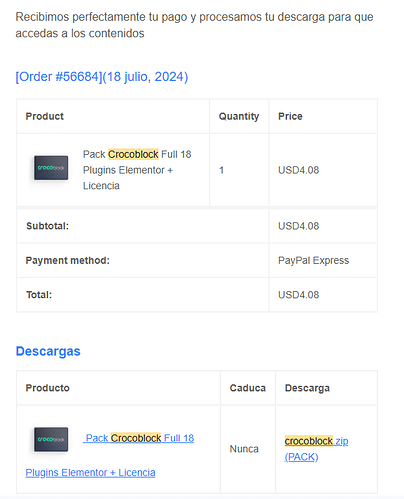The width and height of the screenshot is (404, 499).
Task: Download the crocoblock zip (PACK) file
Action: pyautogui.click(x=316, y=449)
